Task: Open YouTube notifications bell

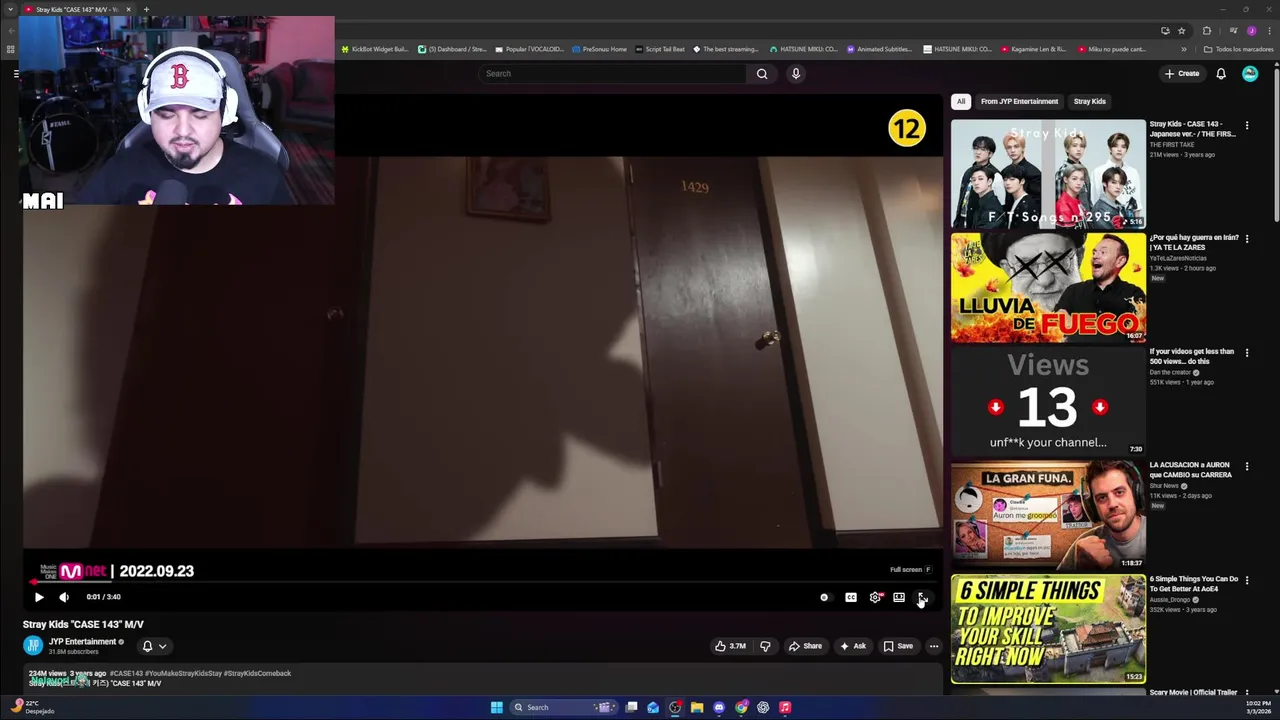Action: tap(1221, 73)
